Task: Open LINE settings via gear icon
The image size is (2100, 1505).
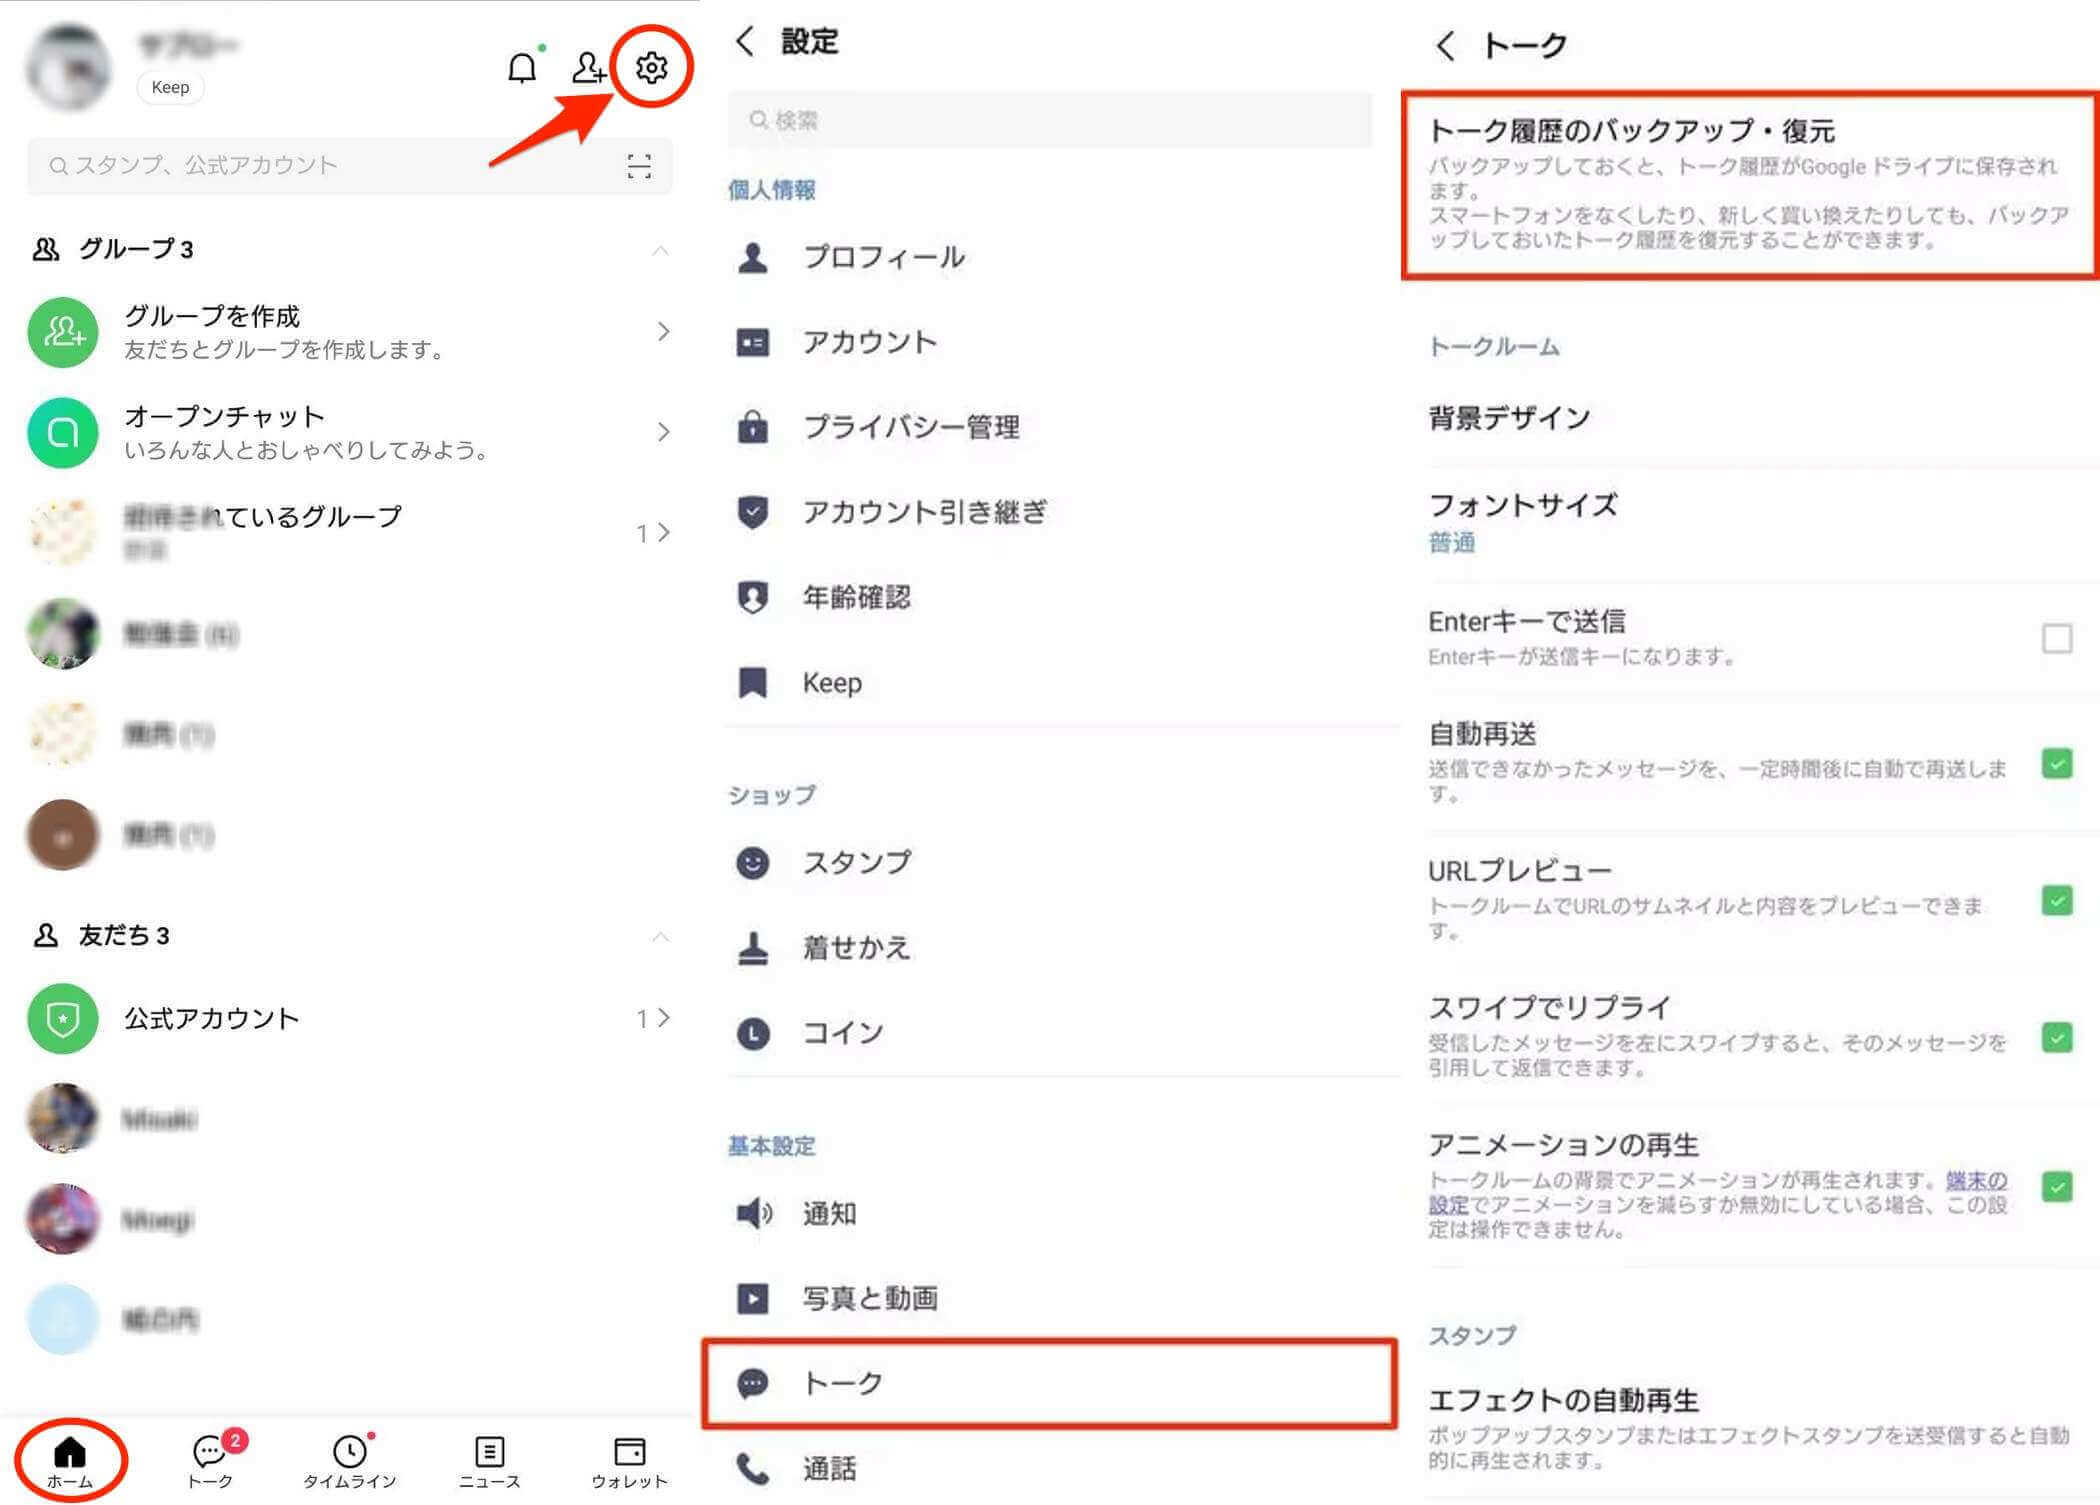Action: tap(651, 69)
